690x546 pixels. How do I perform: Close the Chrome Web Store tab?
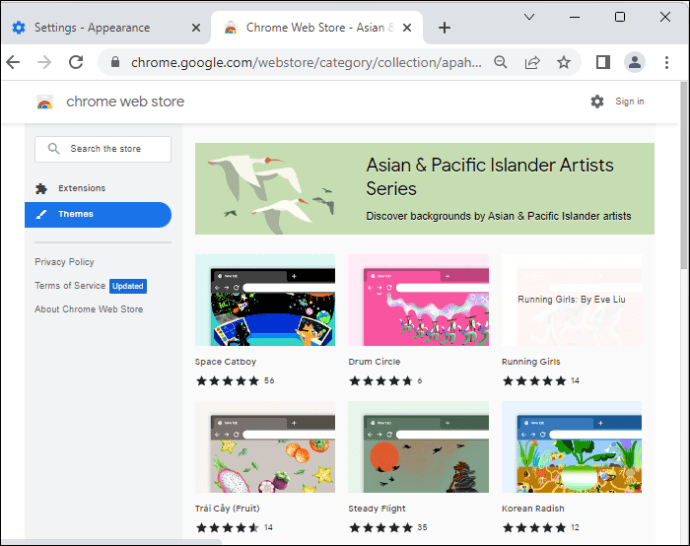point(407,28)
